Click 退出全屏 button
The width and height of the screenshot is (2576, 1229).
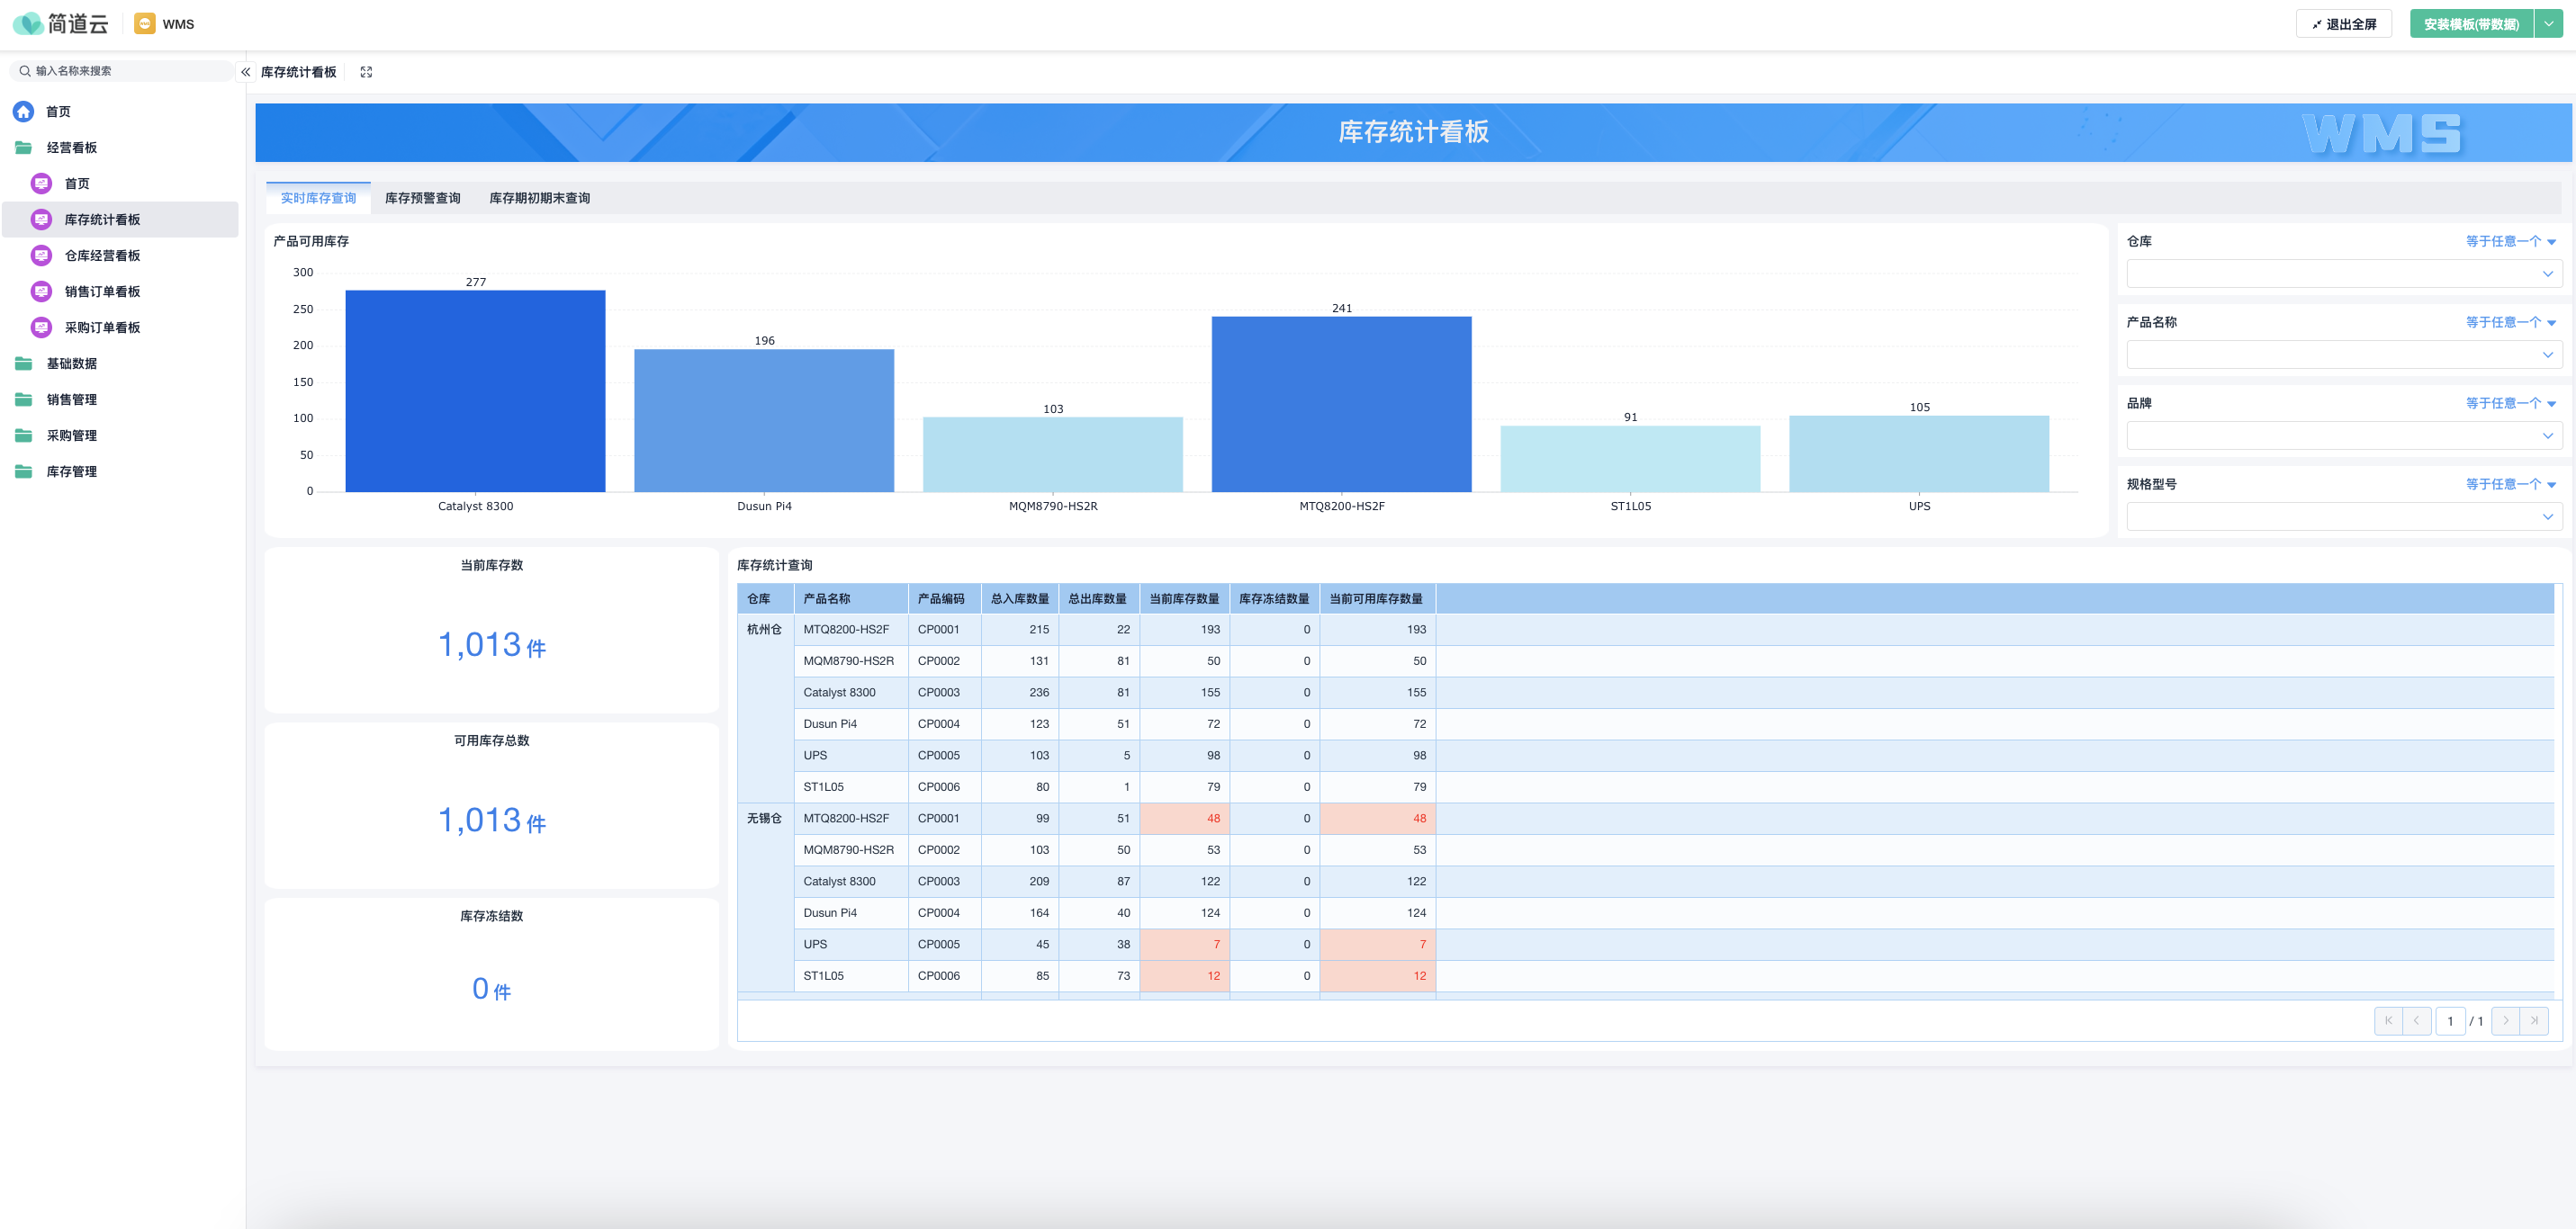[2343, 24]
